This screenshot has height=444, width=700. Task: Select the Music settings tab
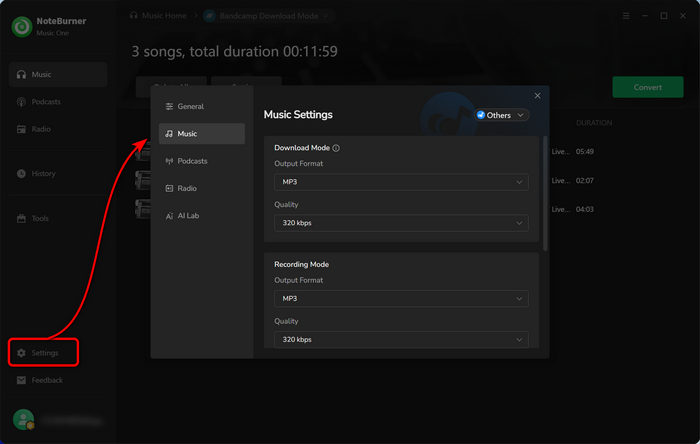202,133
